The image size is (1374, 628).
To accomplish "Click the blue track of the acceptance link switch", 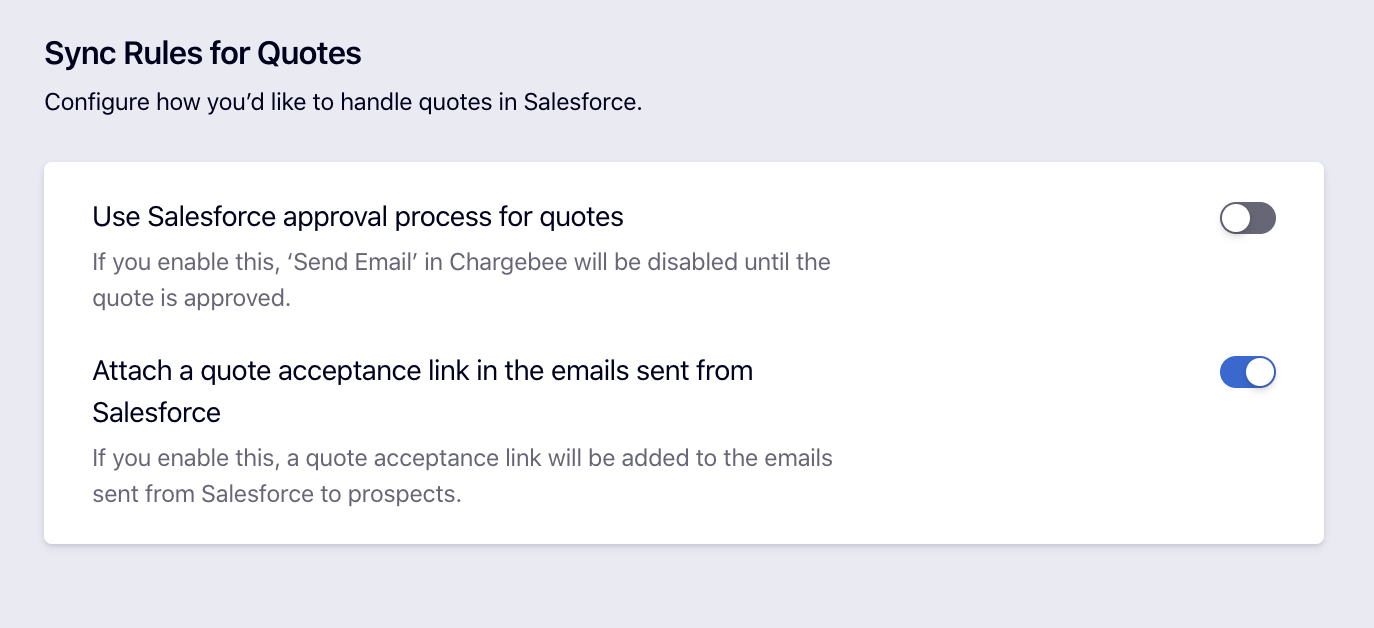I will (x=1233, y=372).
